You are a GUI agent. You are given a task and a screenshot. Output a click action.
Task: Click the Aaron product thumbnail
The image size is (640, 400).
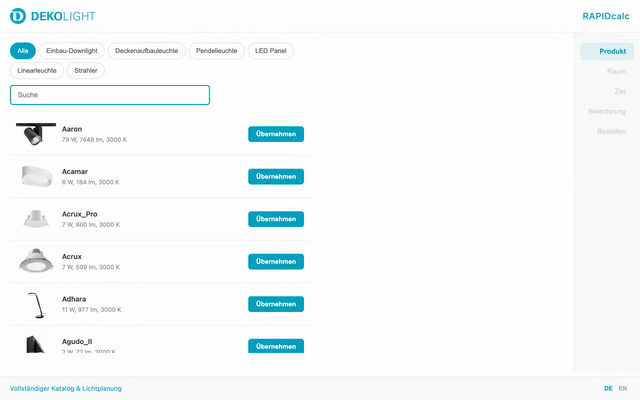[x=36, y=133]
